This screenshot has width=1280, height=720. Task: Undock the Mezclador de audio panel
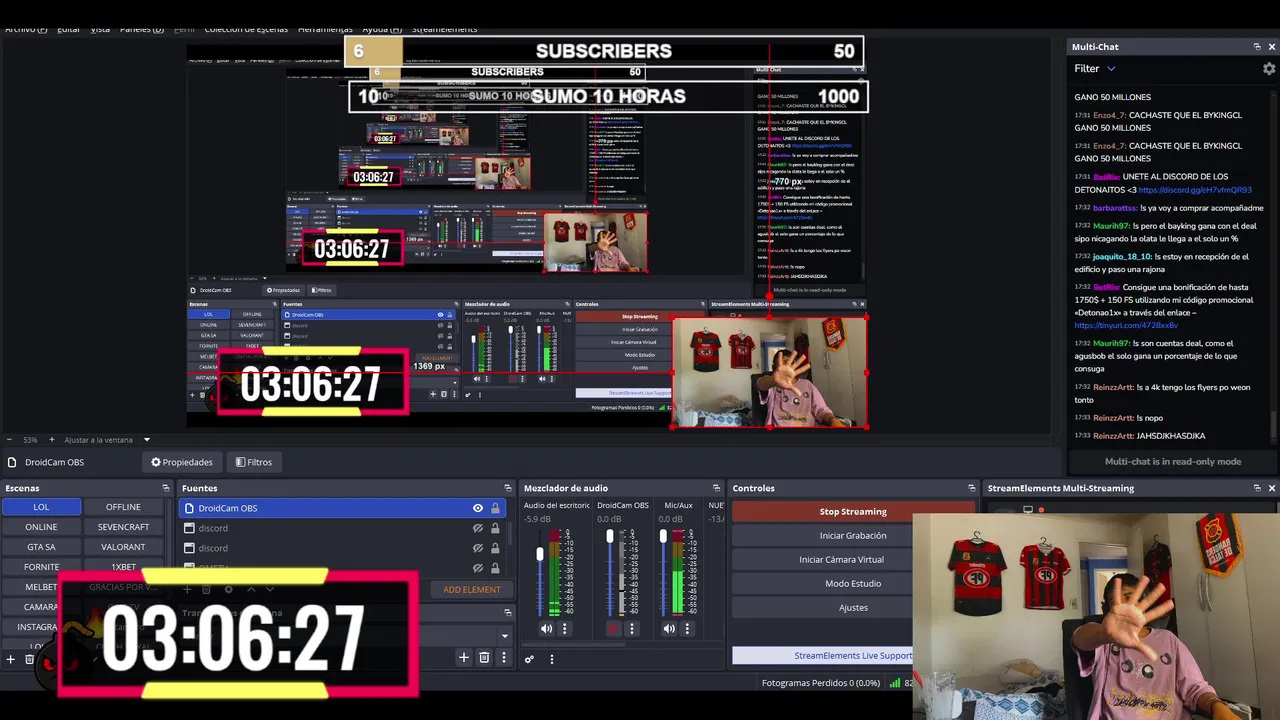tap(716, 488)
